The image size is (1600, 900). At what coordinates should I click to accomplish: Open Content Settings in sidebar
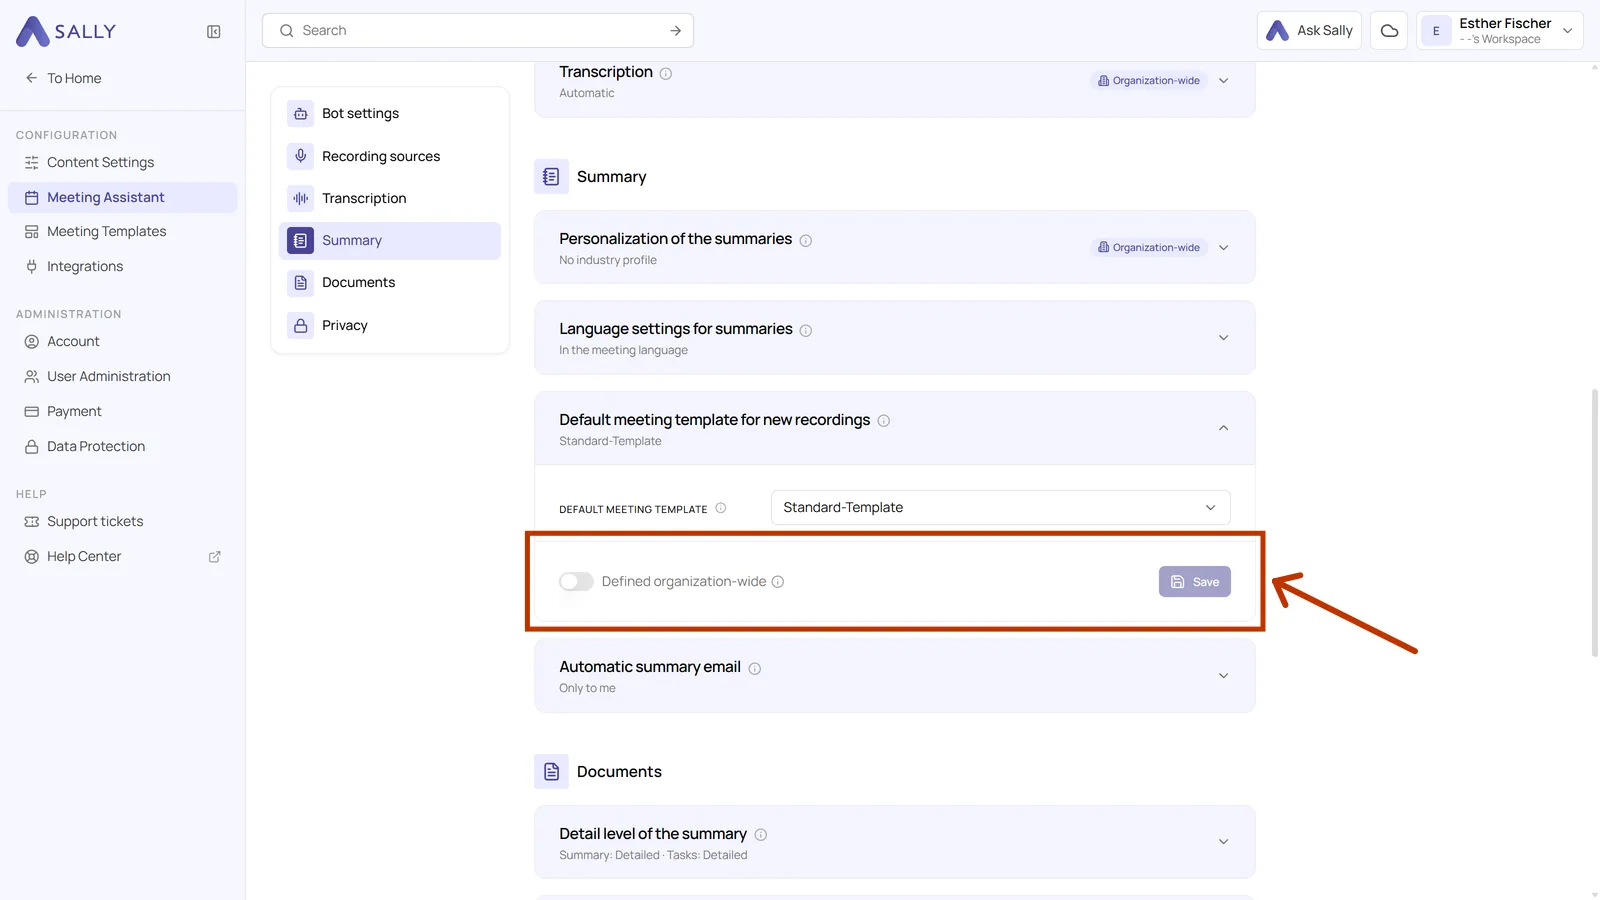122,163
